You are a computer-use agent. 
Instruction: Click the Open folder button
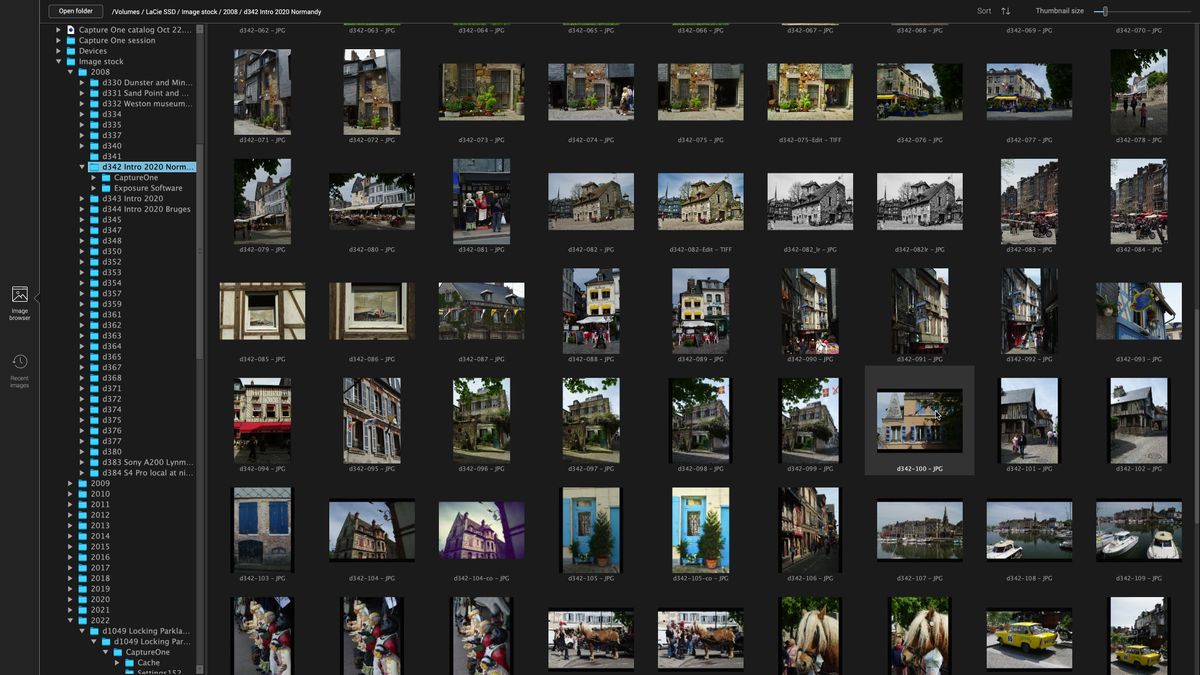point(75,11)
